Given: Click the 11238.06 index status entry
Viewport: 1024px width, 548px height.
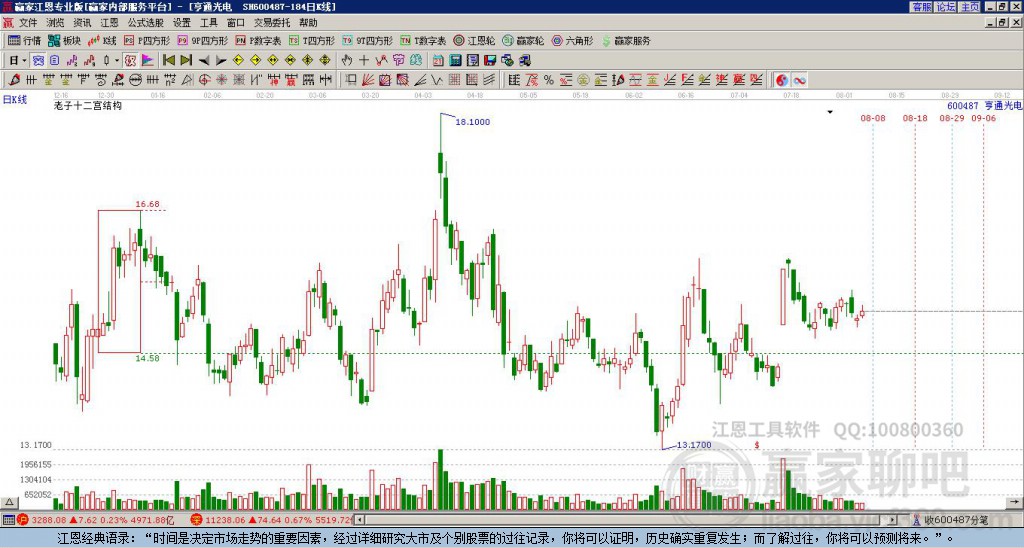Looking at the screenshot, I should coord(273,520).
